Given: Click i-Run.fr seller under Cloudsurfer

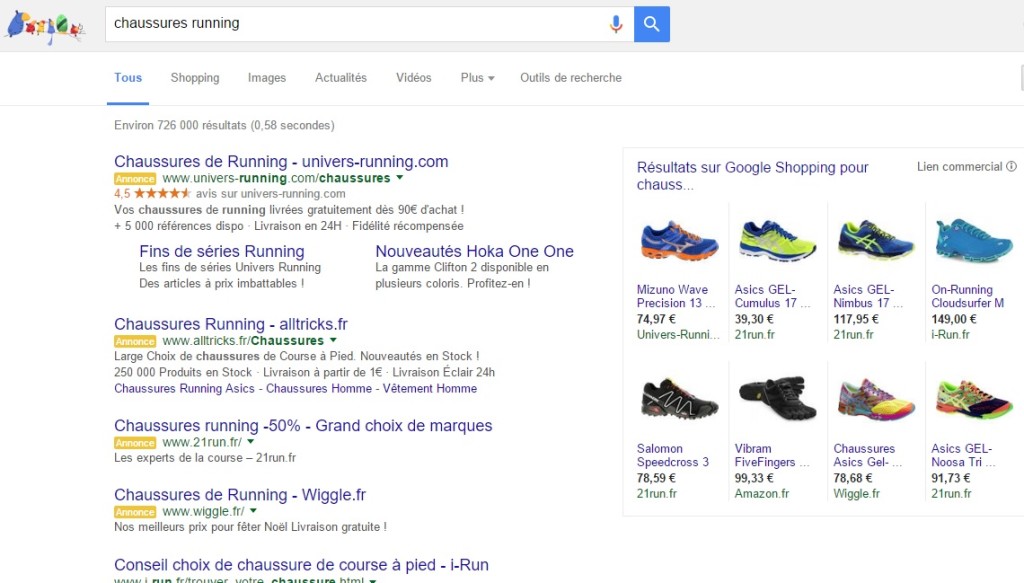Looking at the screenshot, I should [x=950, y=335].
